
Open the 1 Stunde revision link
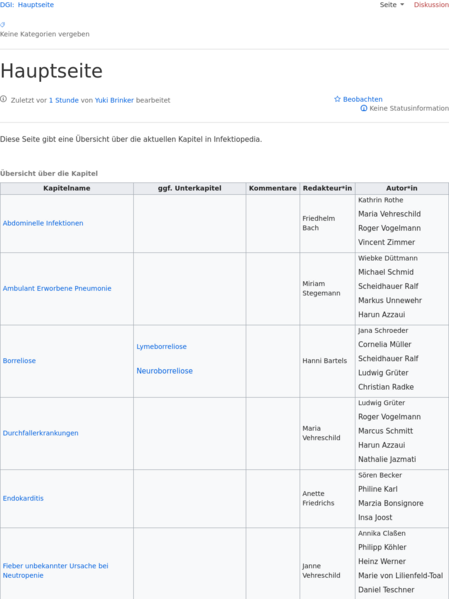click(x=64, y=100)
